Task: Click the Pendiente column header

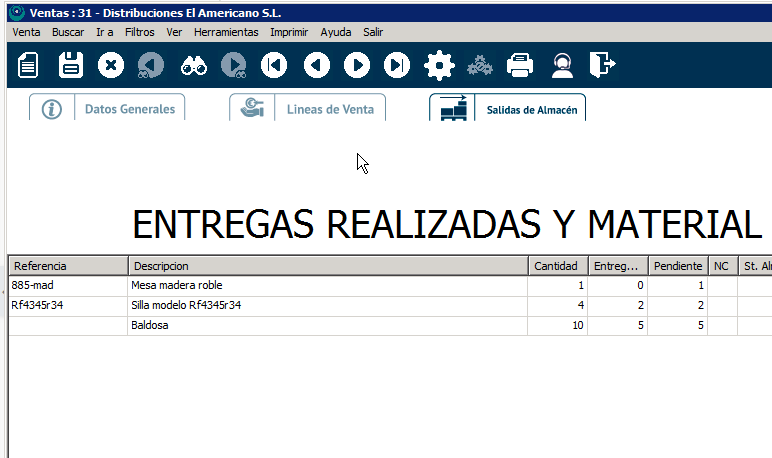Action: click(x=676, y=266)
